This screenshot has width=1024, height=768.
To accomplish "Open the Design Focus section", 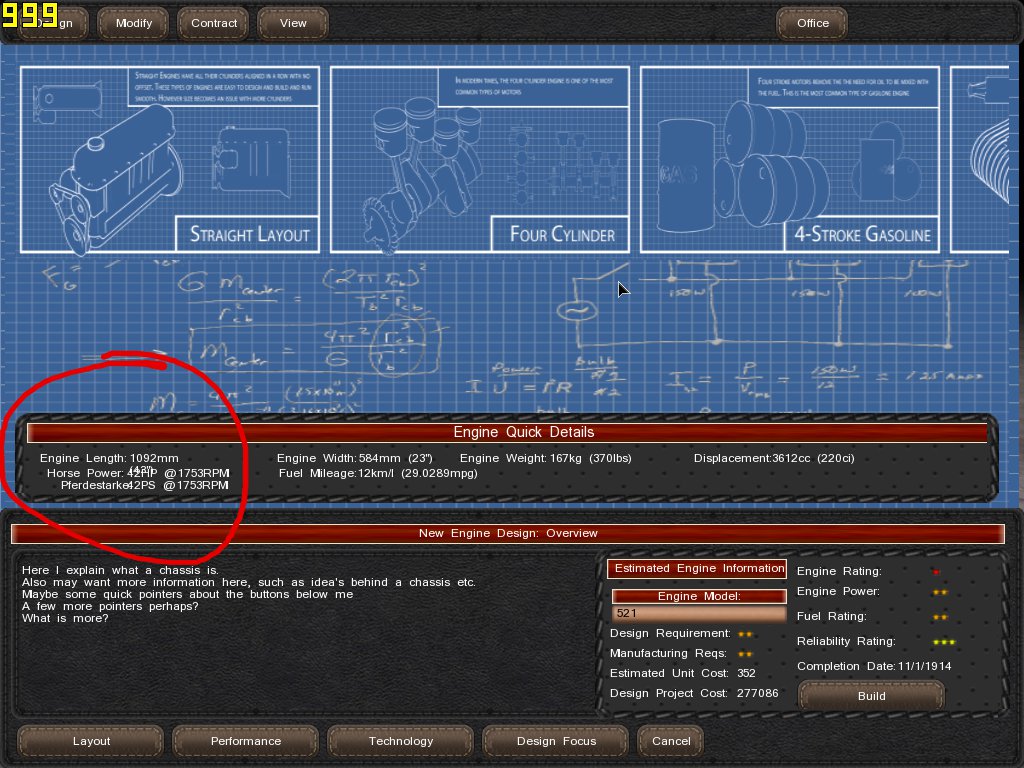I will pyautogui.click(x=556, y=741).
